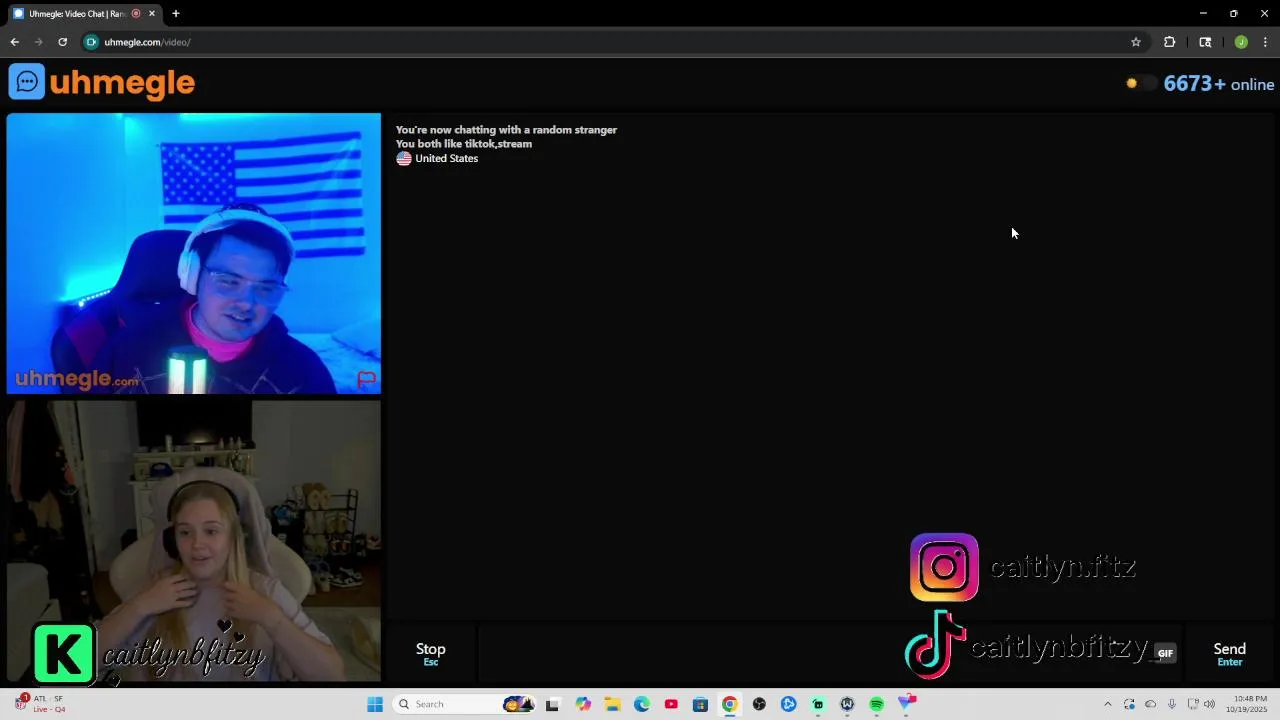Close the Uhmegle browser tab

pyautogui.click(x=152, y=14)
